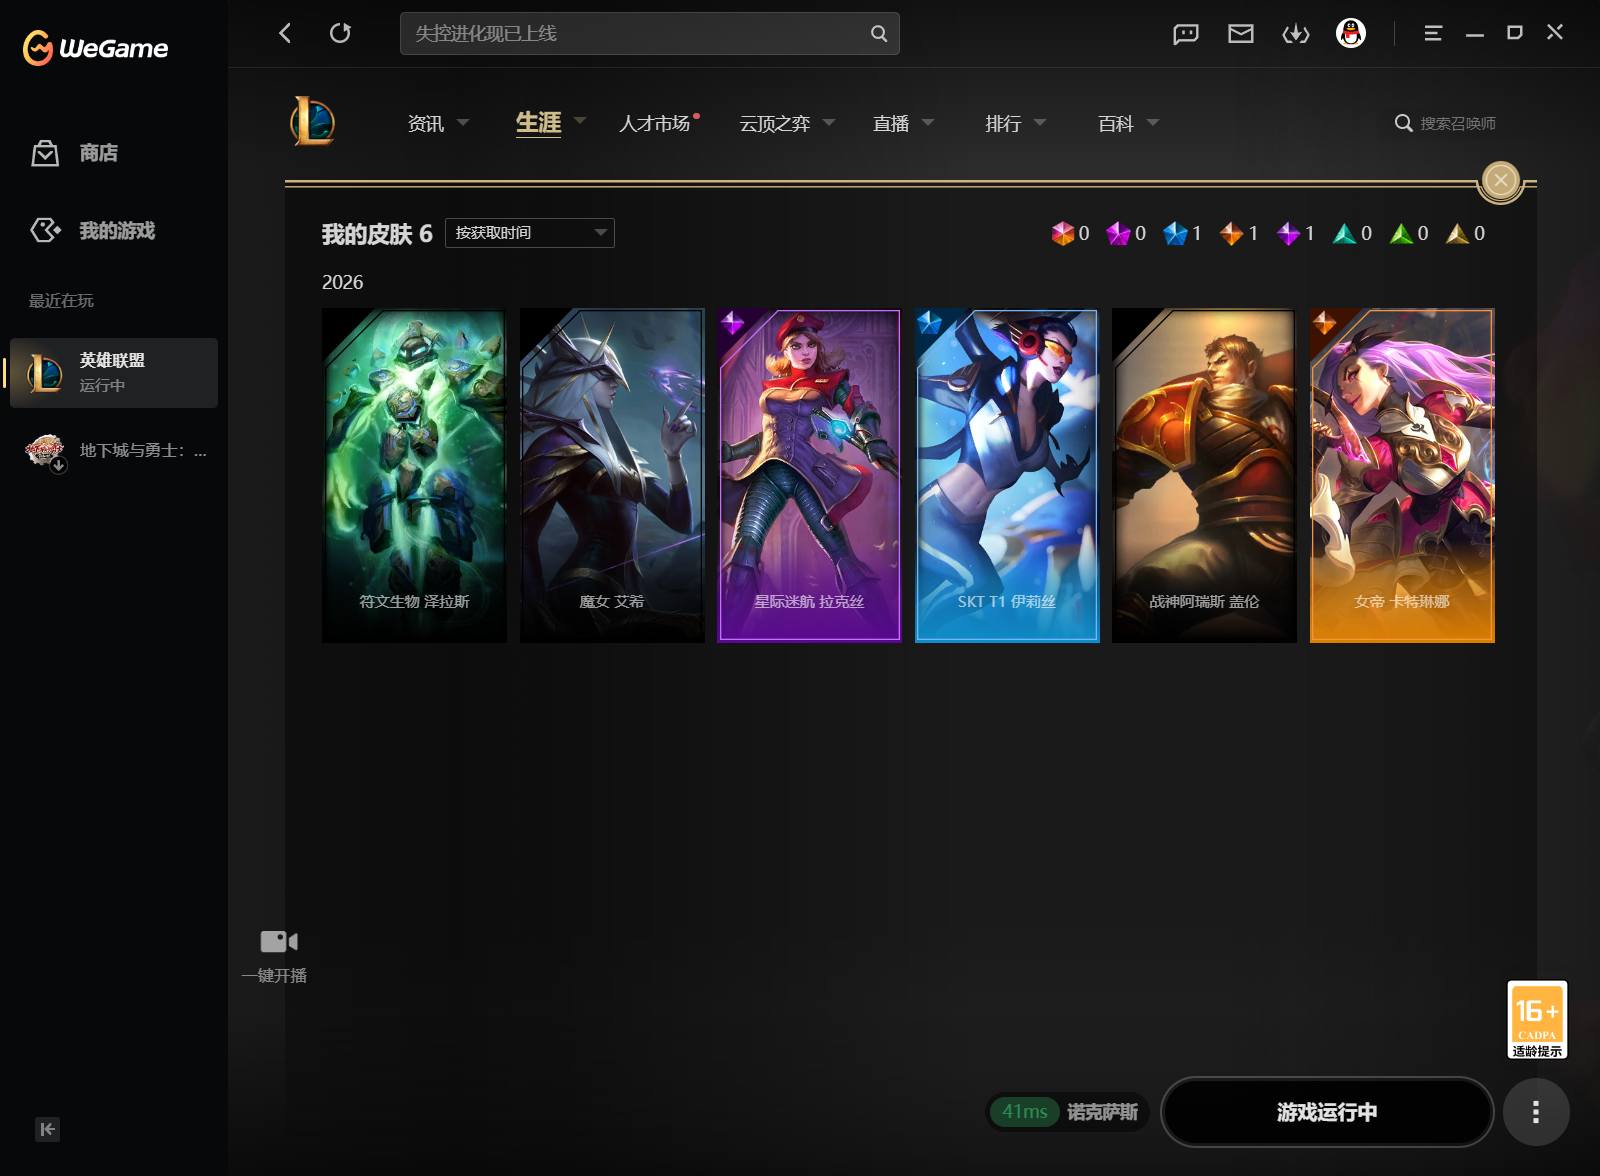Start one-click streaming camera icon

pos(278,941)
